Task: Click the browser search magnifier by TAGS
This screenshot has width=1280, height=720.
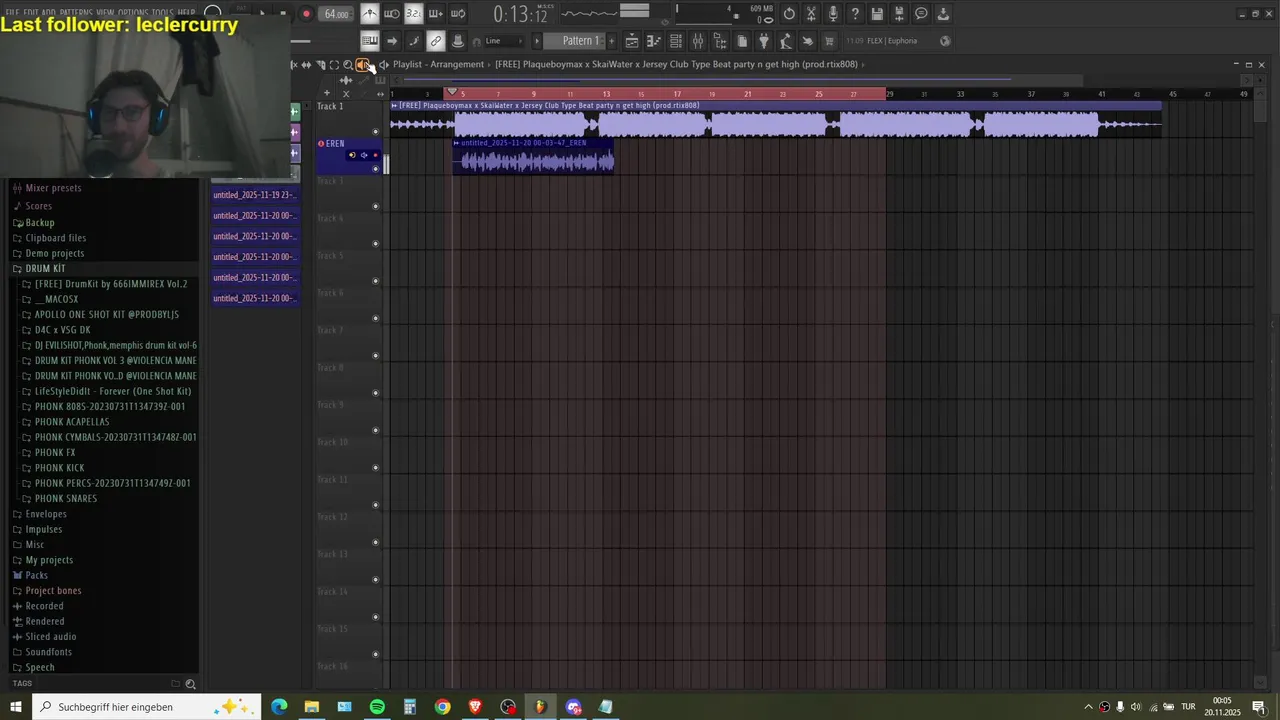Action: (x=190, y=684)
